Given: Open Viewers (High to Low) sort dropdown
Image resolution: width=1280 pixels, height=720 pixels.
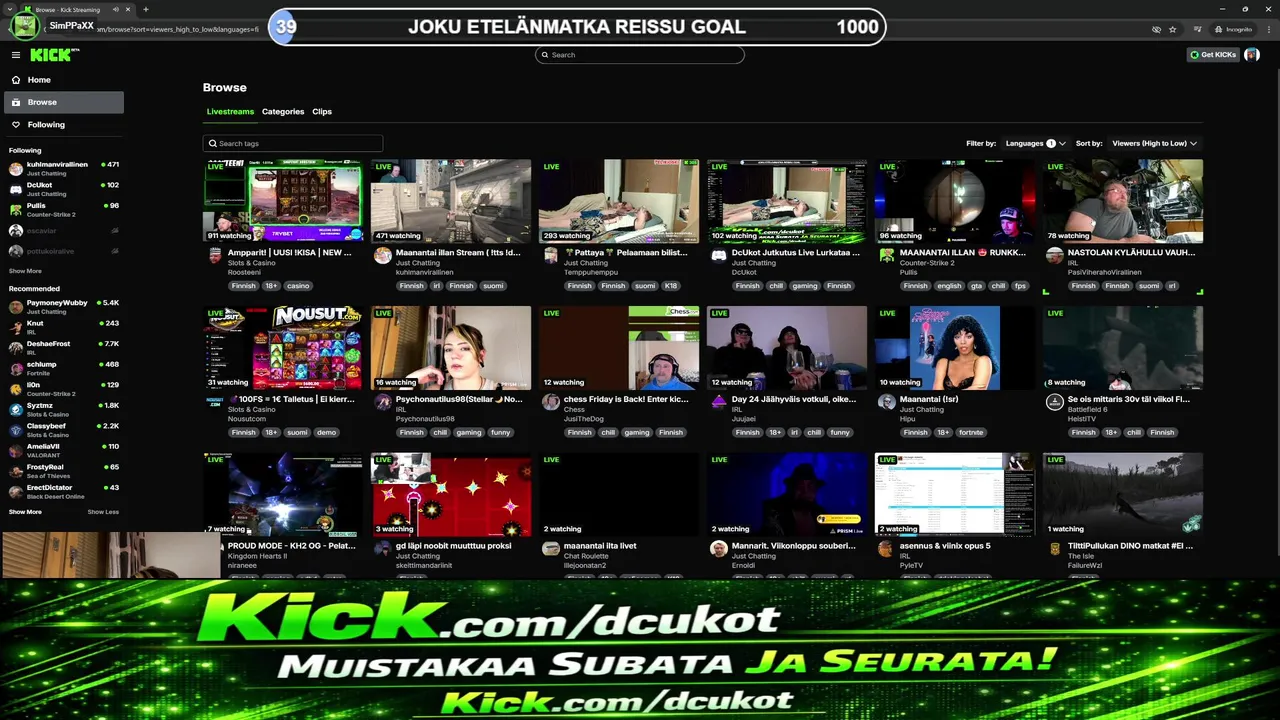Looking at the screenshot, I should (1154, 143).
